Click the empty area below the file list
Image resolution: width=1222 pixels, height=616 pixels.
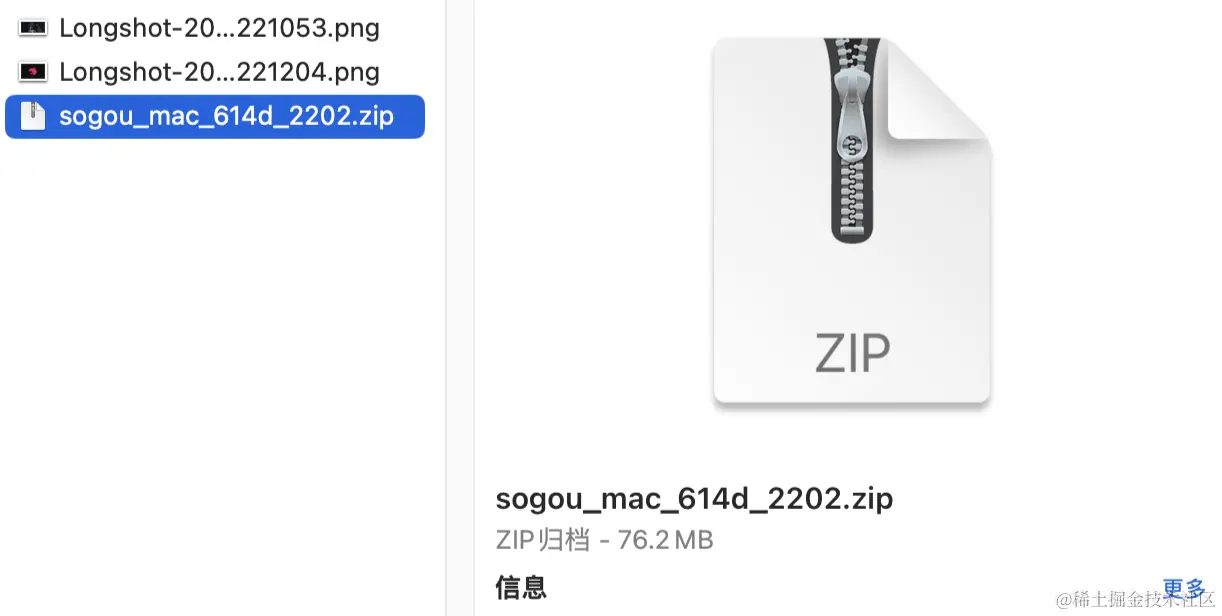pyautogui.click(x=220, y=380)
